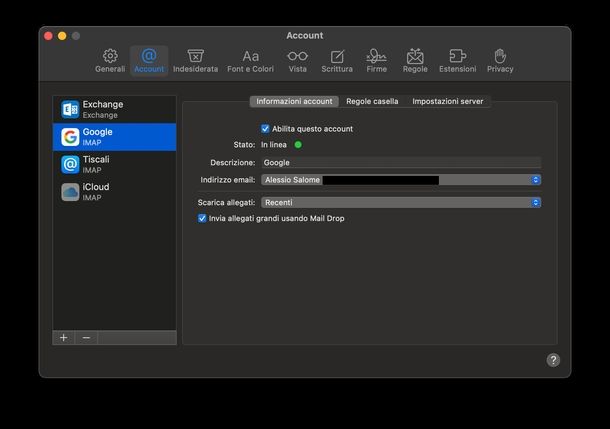The width and height of the screenshot is (610, 429).
Task: Switch to the Impostazioni server tab
Action: 447,102
